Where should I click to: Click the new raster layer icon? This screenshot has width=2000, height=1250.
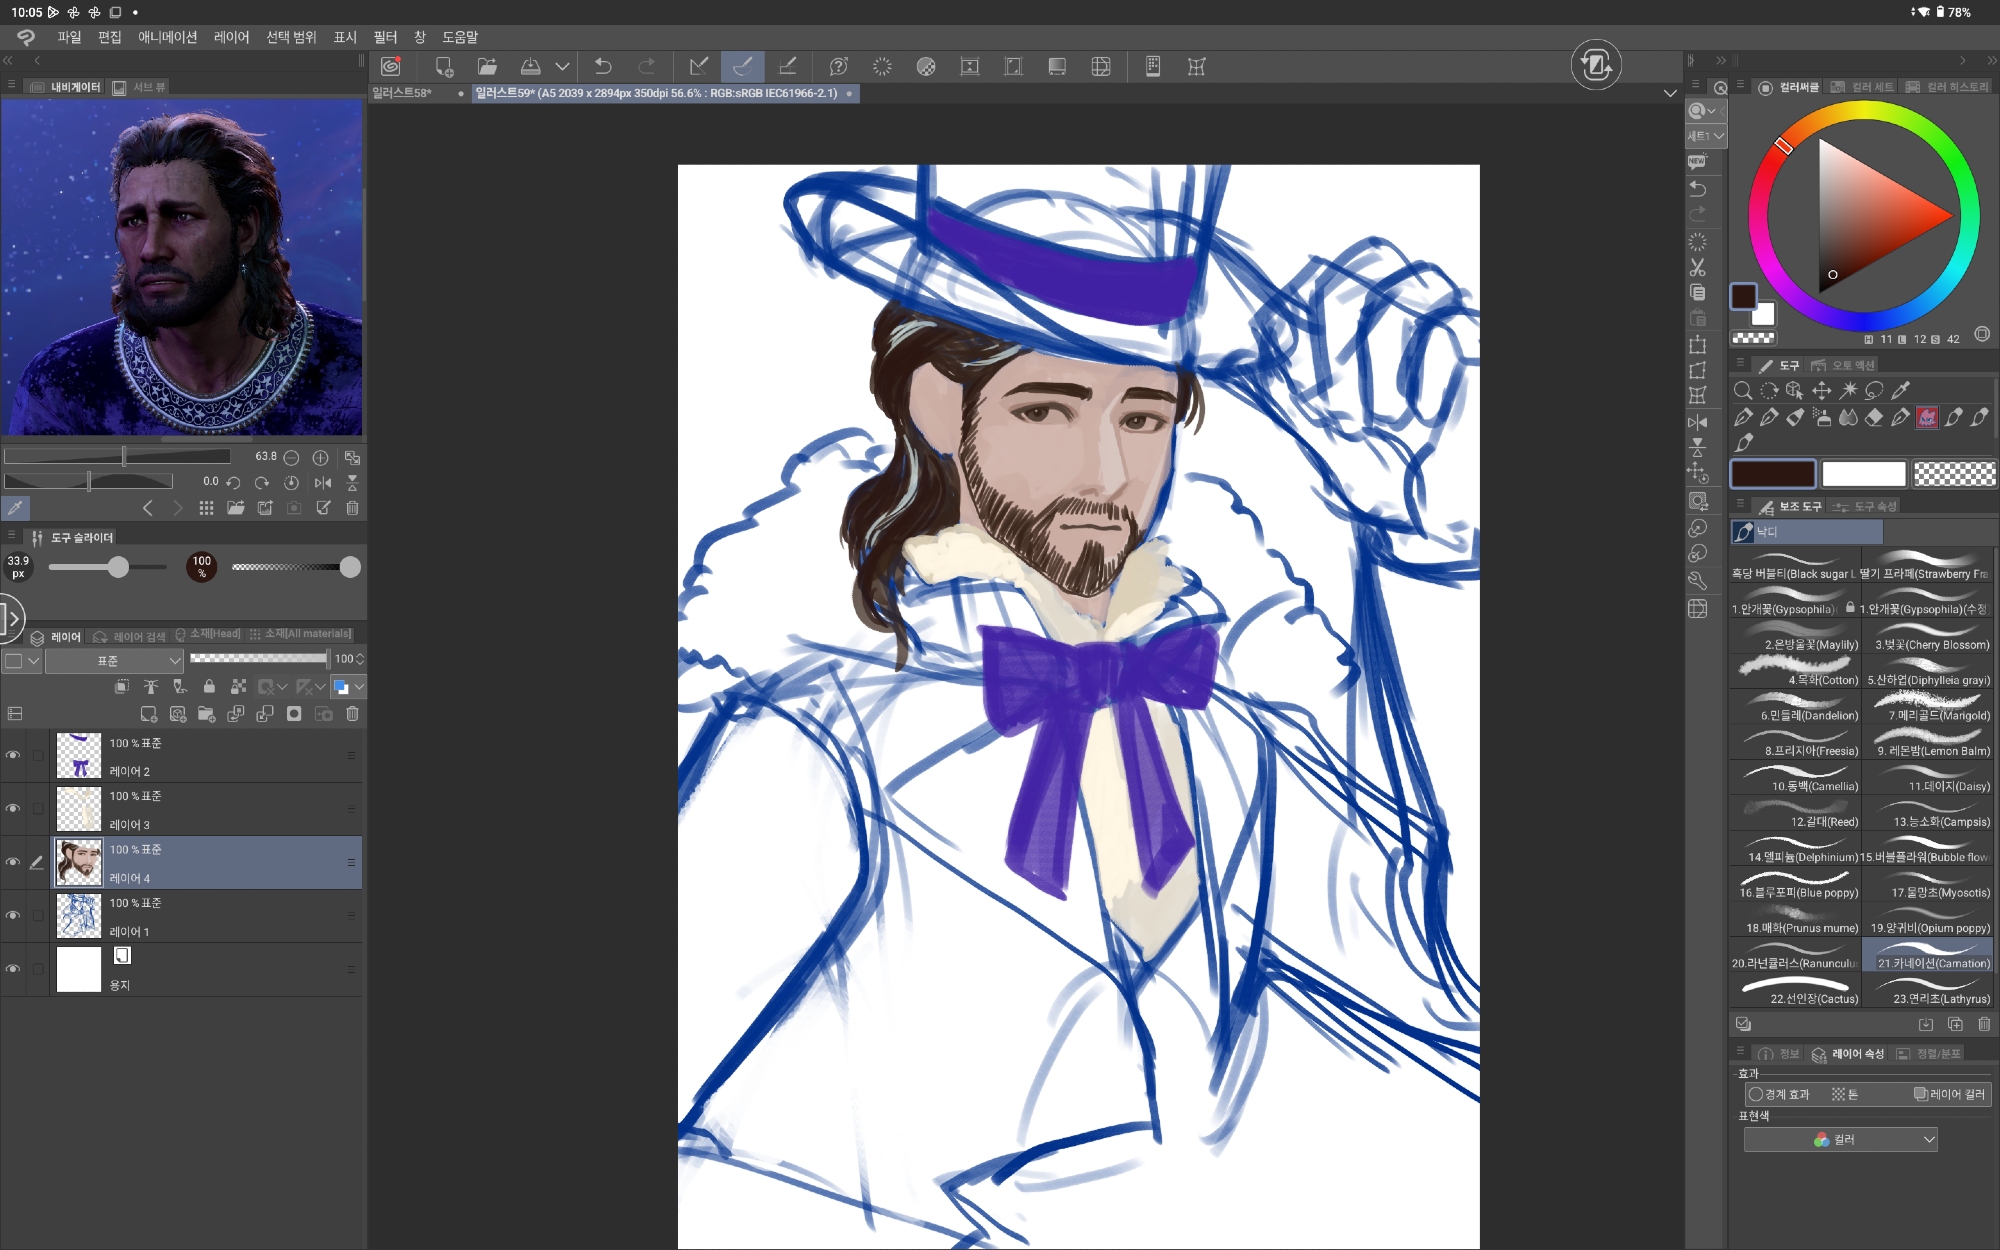click(148, 714)
